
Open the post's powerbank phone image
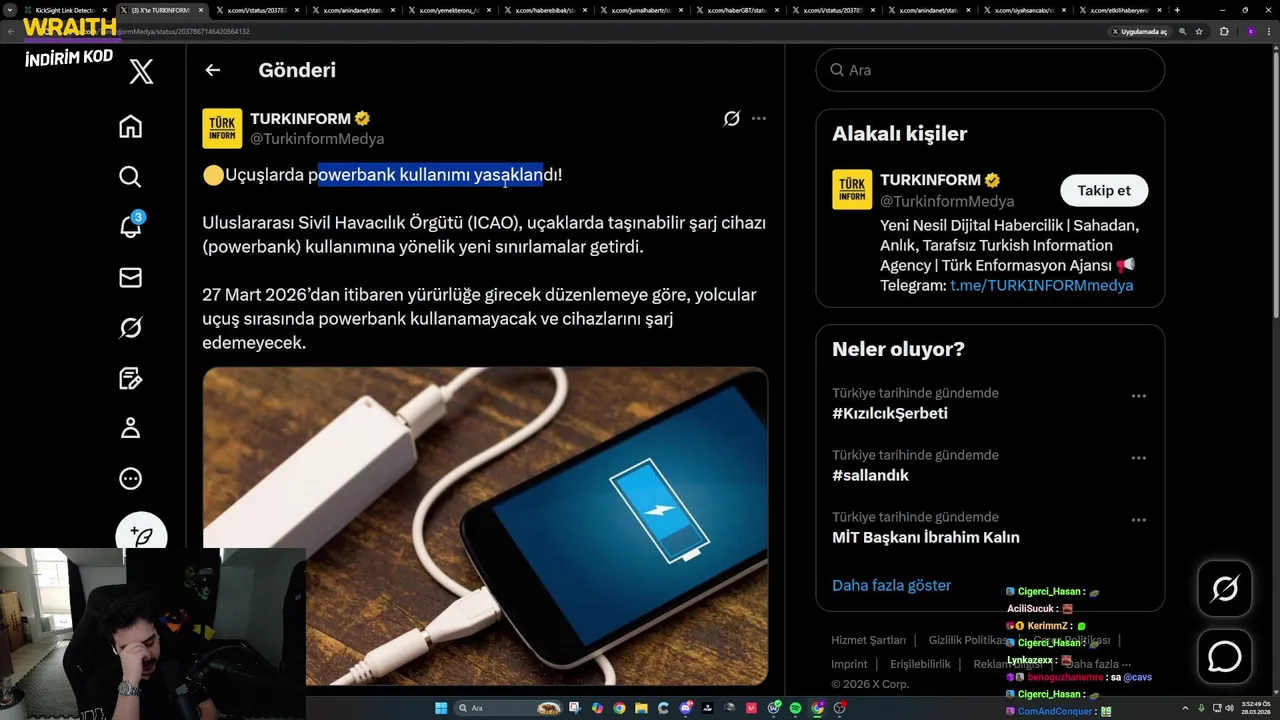tap(485, 526)
